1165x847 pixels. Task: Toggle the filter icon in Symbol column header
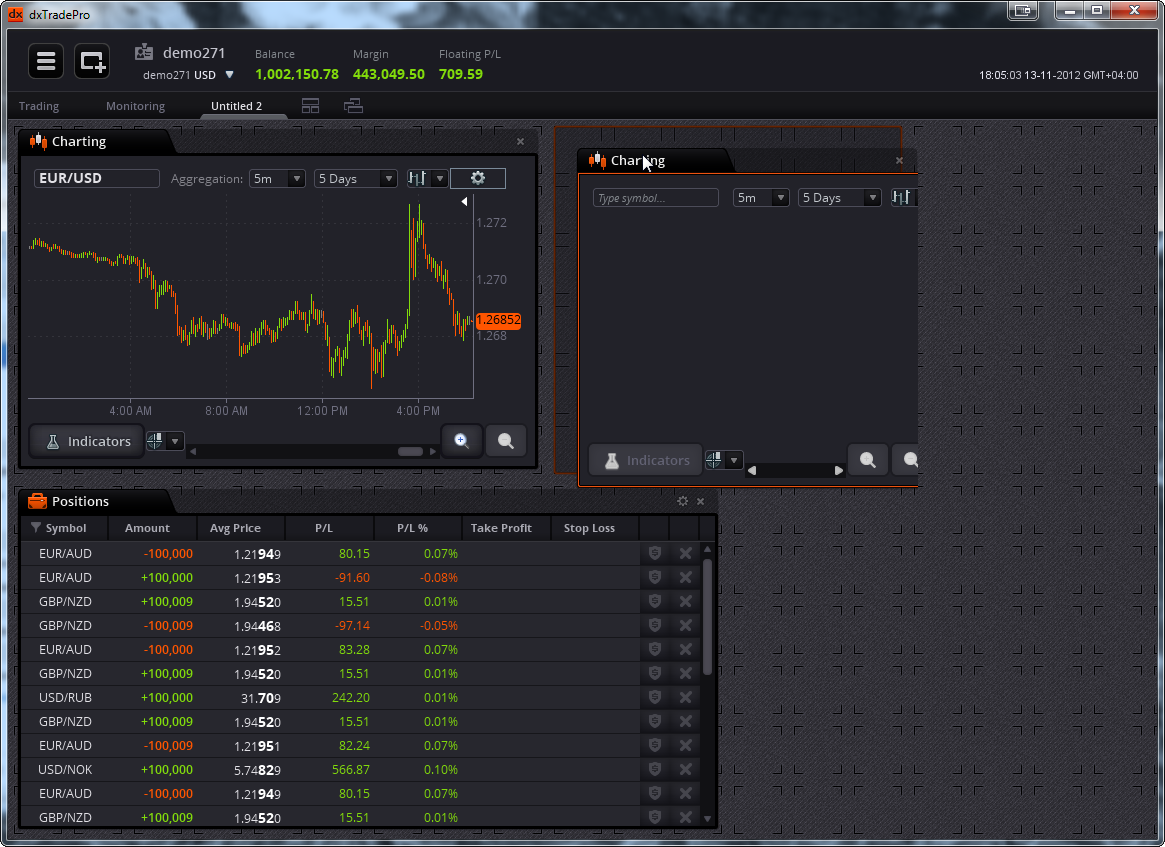pyautogui.click(x=36, y=528)
